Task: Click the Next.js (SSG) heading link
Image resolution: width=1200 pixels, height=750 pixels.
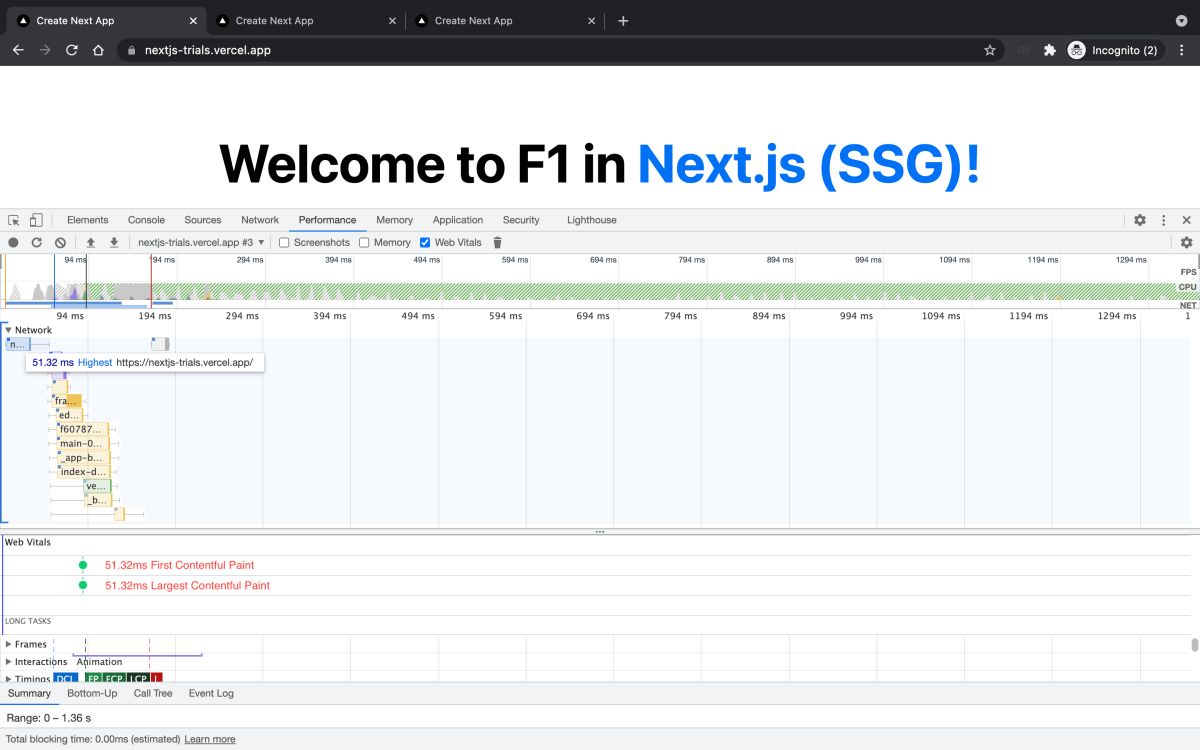Action: 810,164
